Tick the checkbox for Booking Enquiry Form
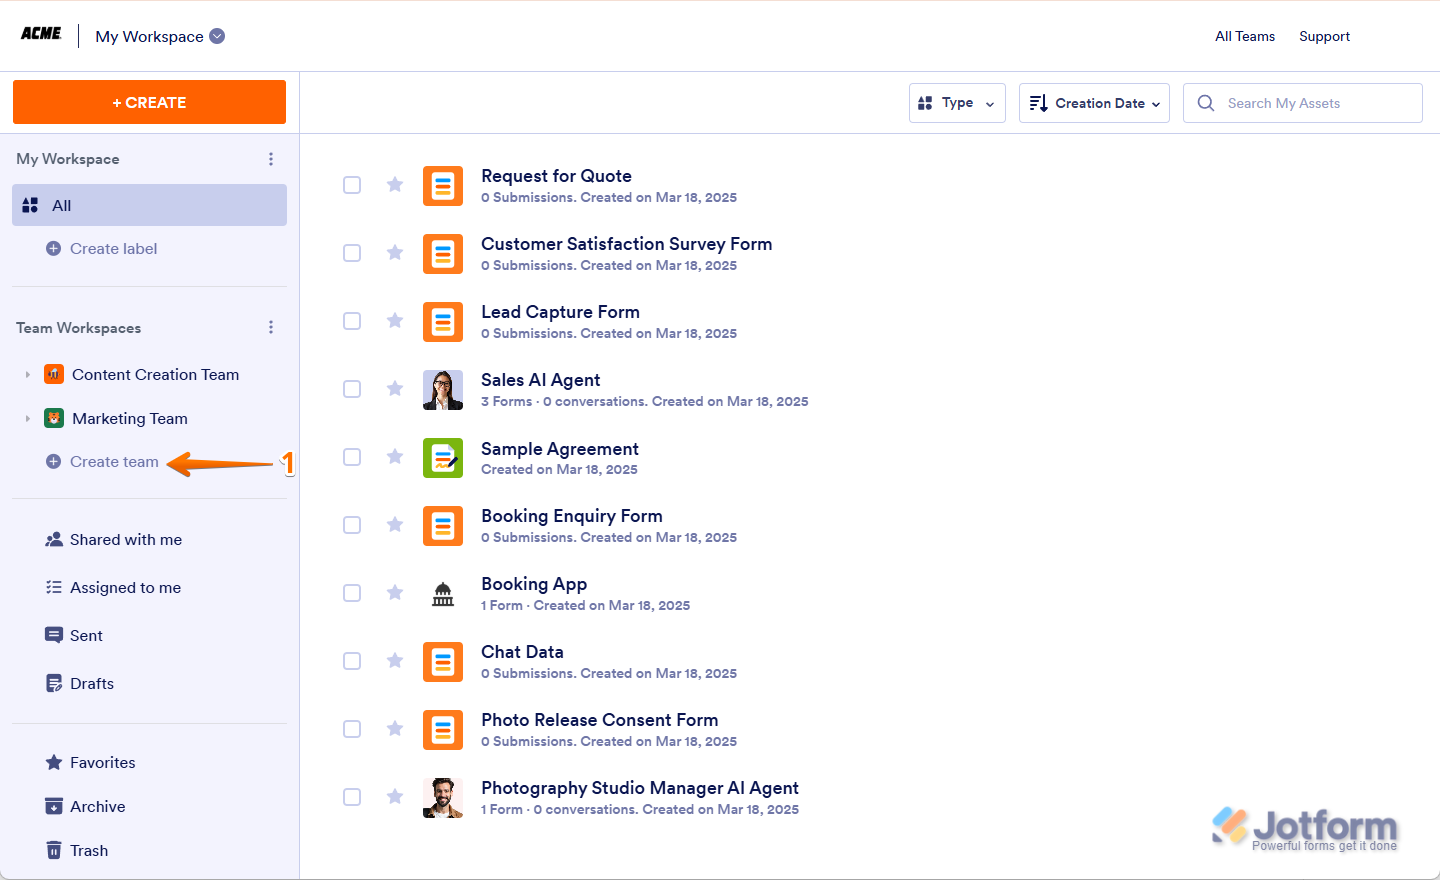1440x880 pixels. [352, 525]
